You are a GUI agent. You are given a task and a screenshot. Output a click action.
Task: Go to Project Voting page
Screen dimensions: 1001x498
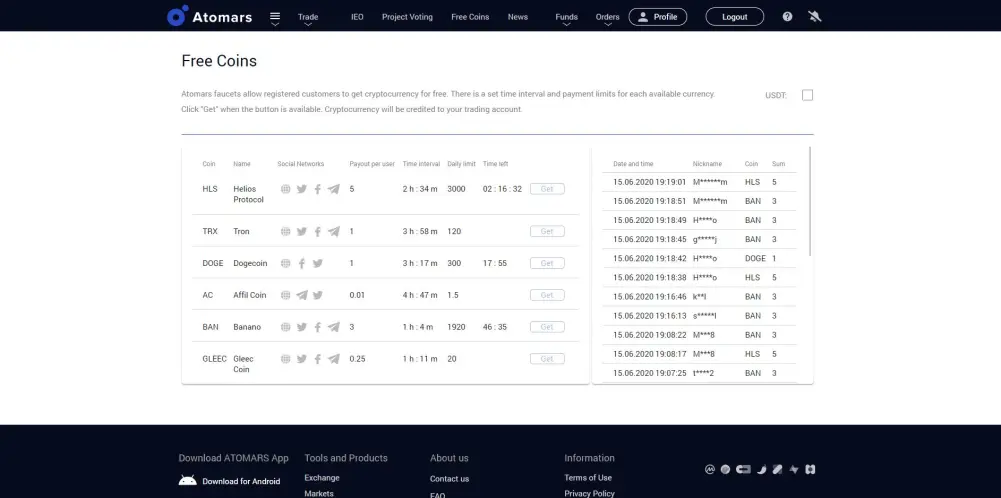coord(407,17)
